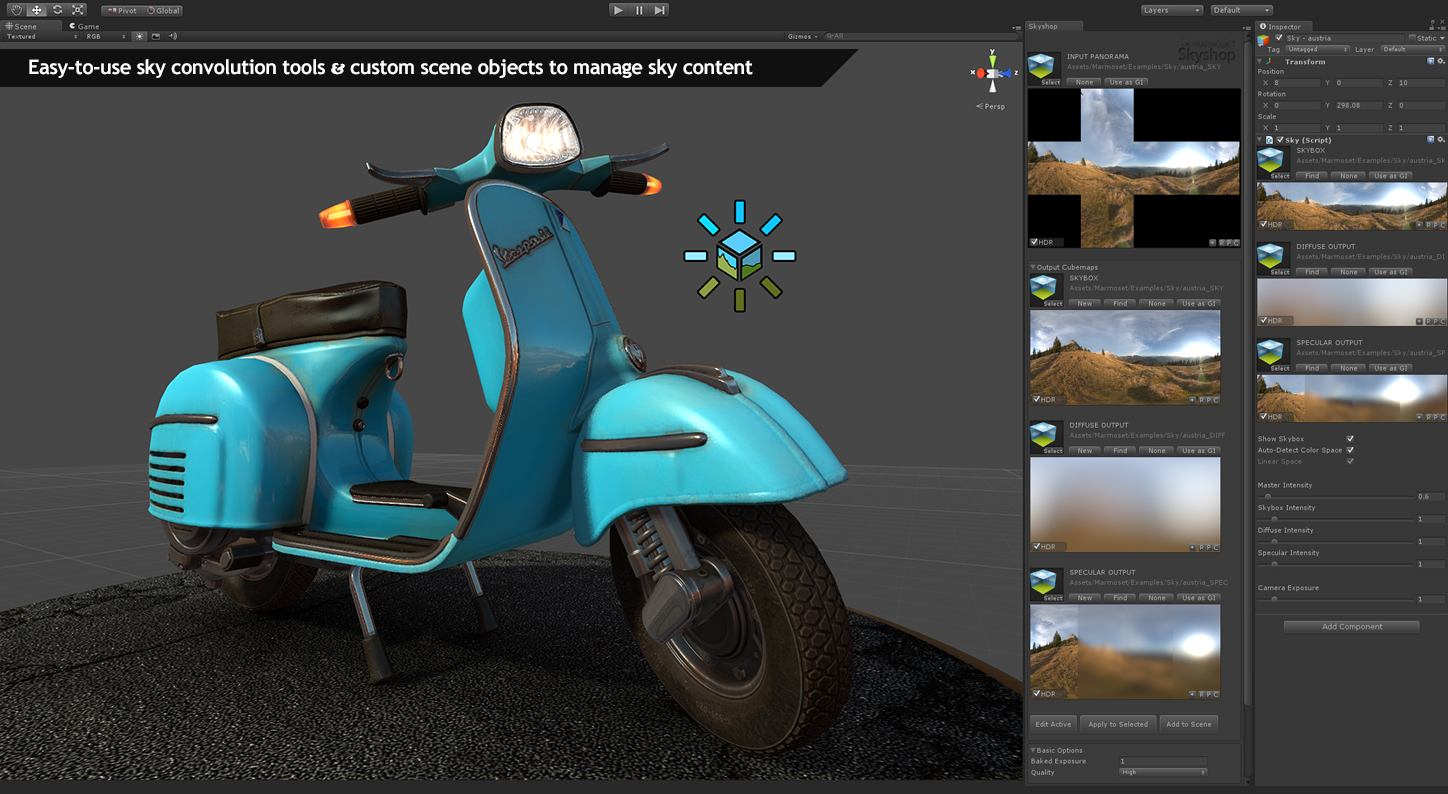The image size is (1448, 794).
Task: Click None button under Input Panorama
Action: [x=1084, y=82]
